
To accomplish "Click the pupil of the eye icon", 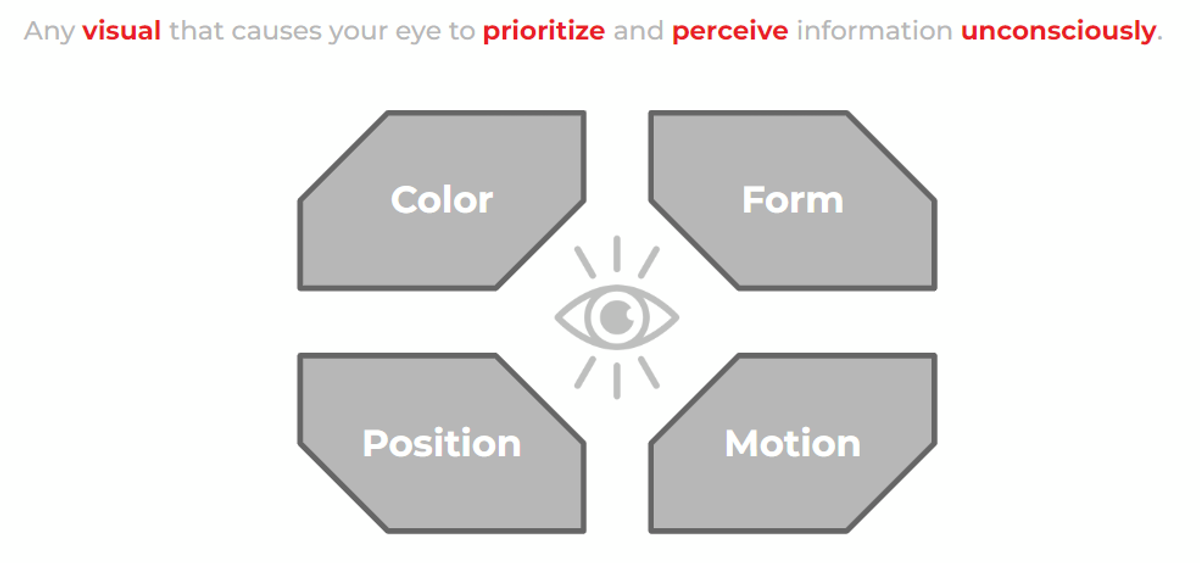I will (617, 318).
